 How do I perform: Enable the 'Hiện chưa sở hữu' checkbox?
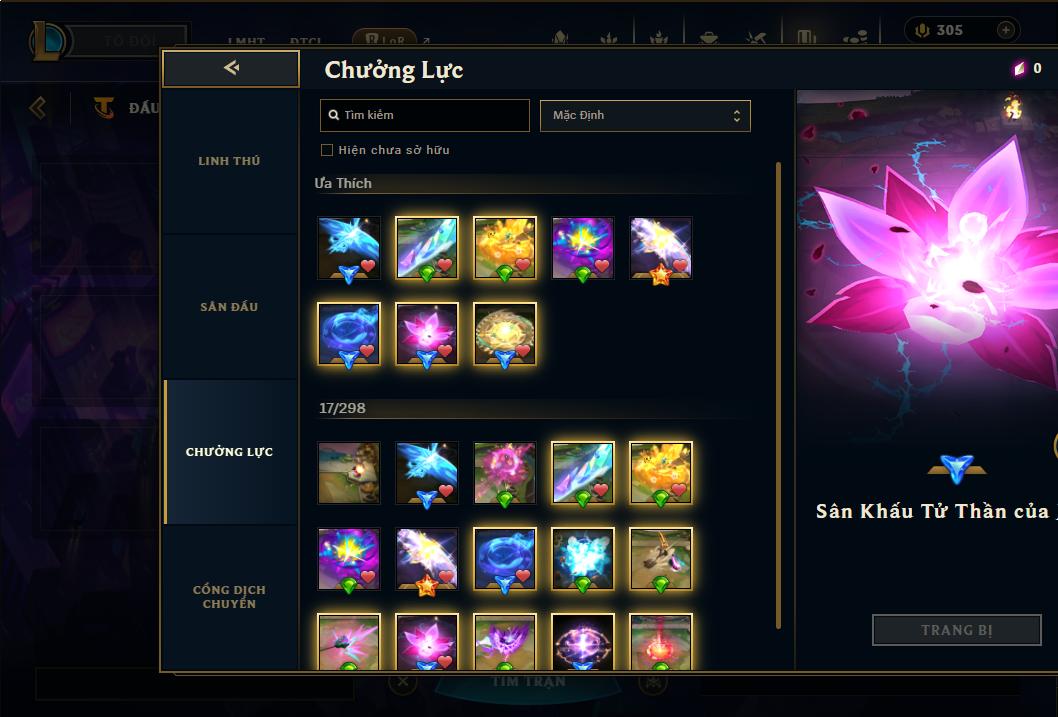(x=327, y=150)
